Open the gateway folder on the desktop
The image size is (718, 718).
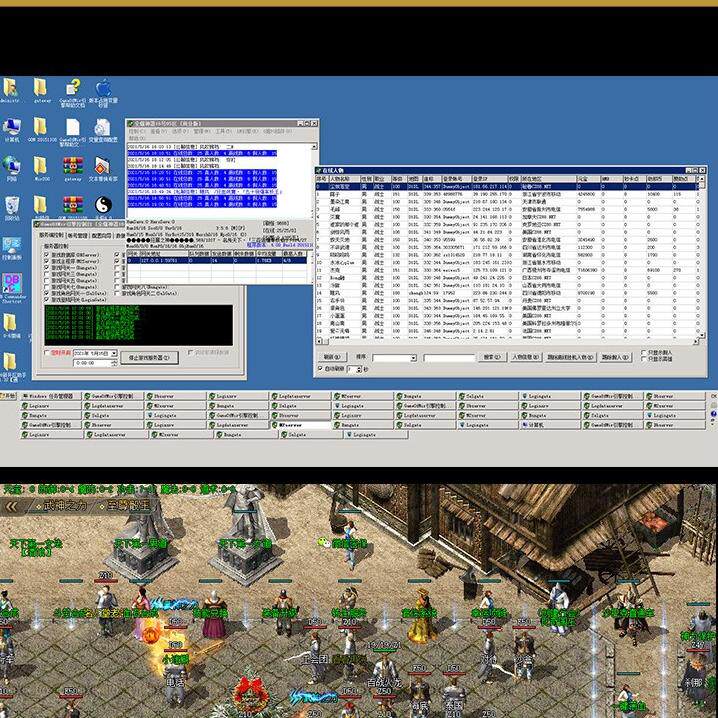pos(41,90)
